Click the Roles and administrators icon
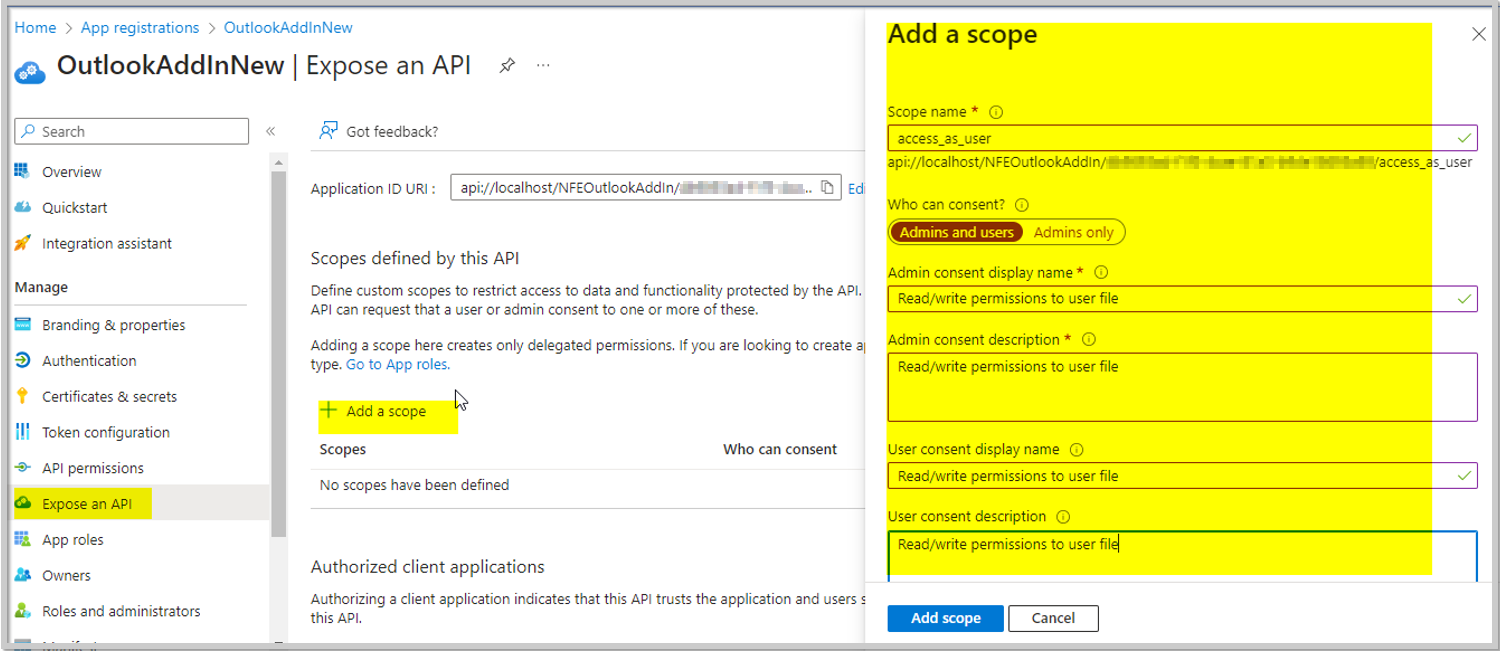The height and width of the screenshot is (651, 1500). point(23,611)
